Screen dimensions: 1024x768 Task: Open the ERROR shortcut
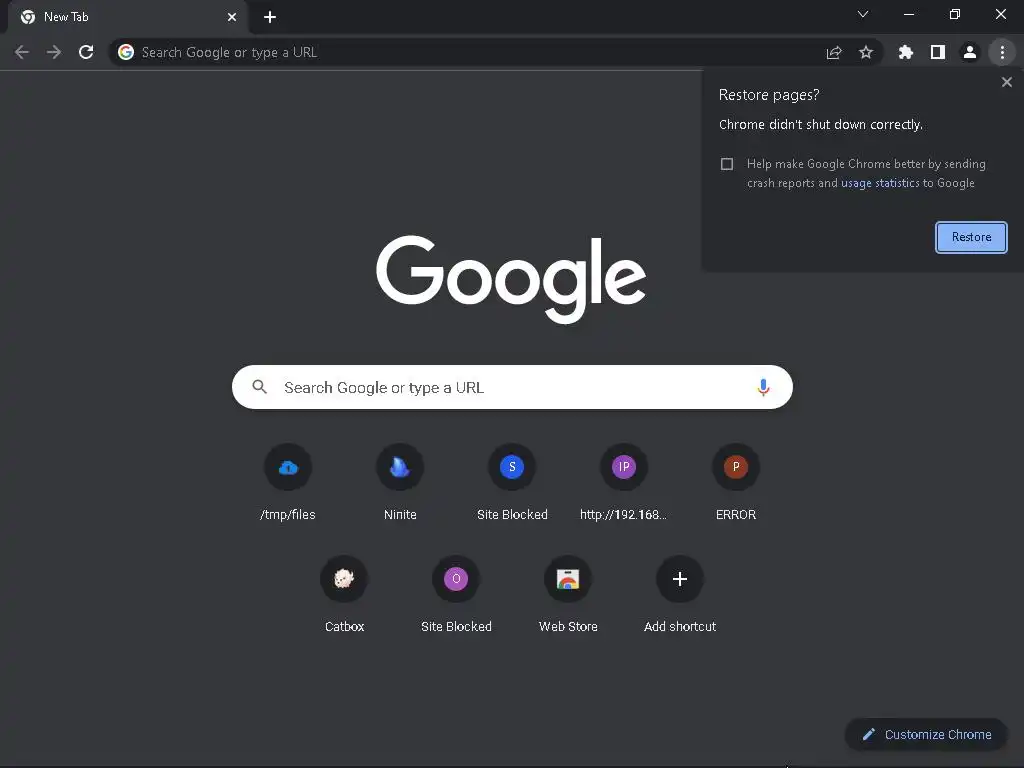736,483
